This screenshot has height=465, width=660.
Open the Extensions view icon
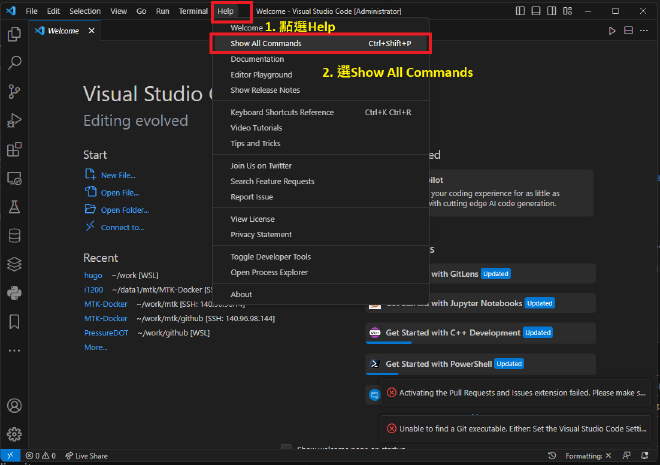coord(14,149)
